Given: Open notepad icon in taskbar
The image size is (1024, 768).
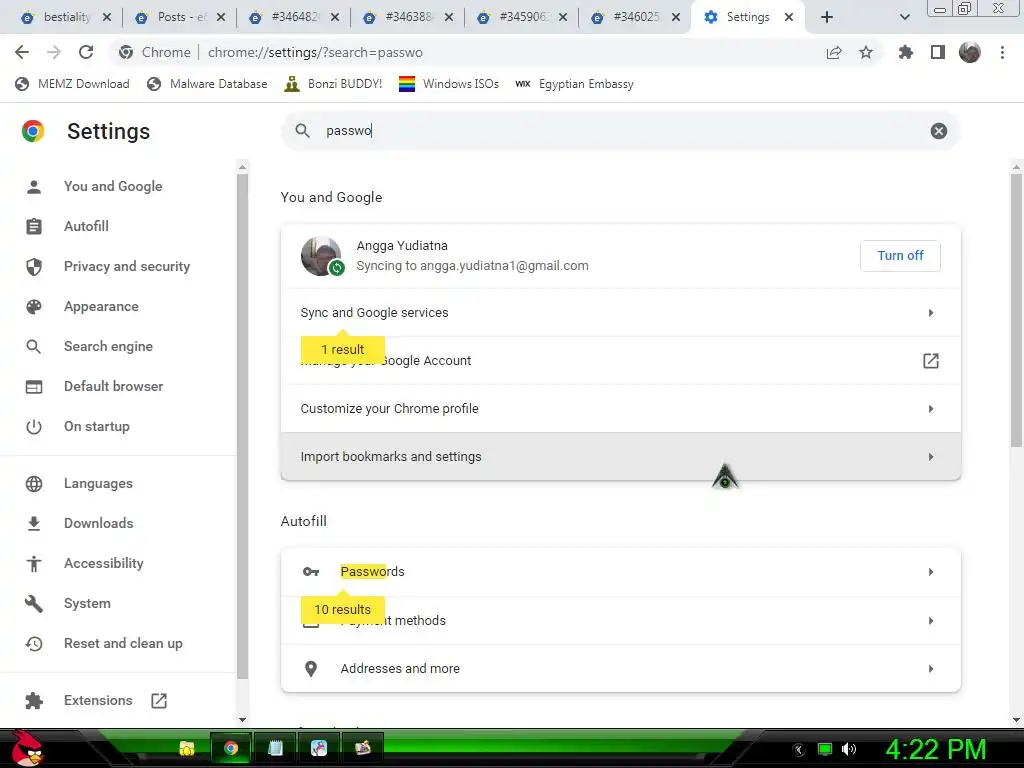Looking at the screenshot, I should (x=275, y=748).
